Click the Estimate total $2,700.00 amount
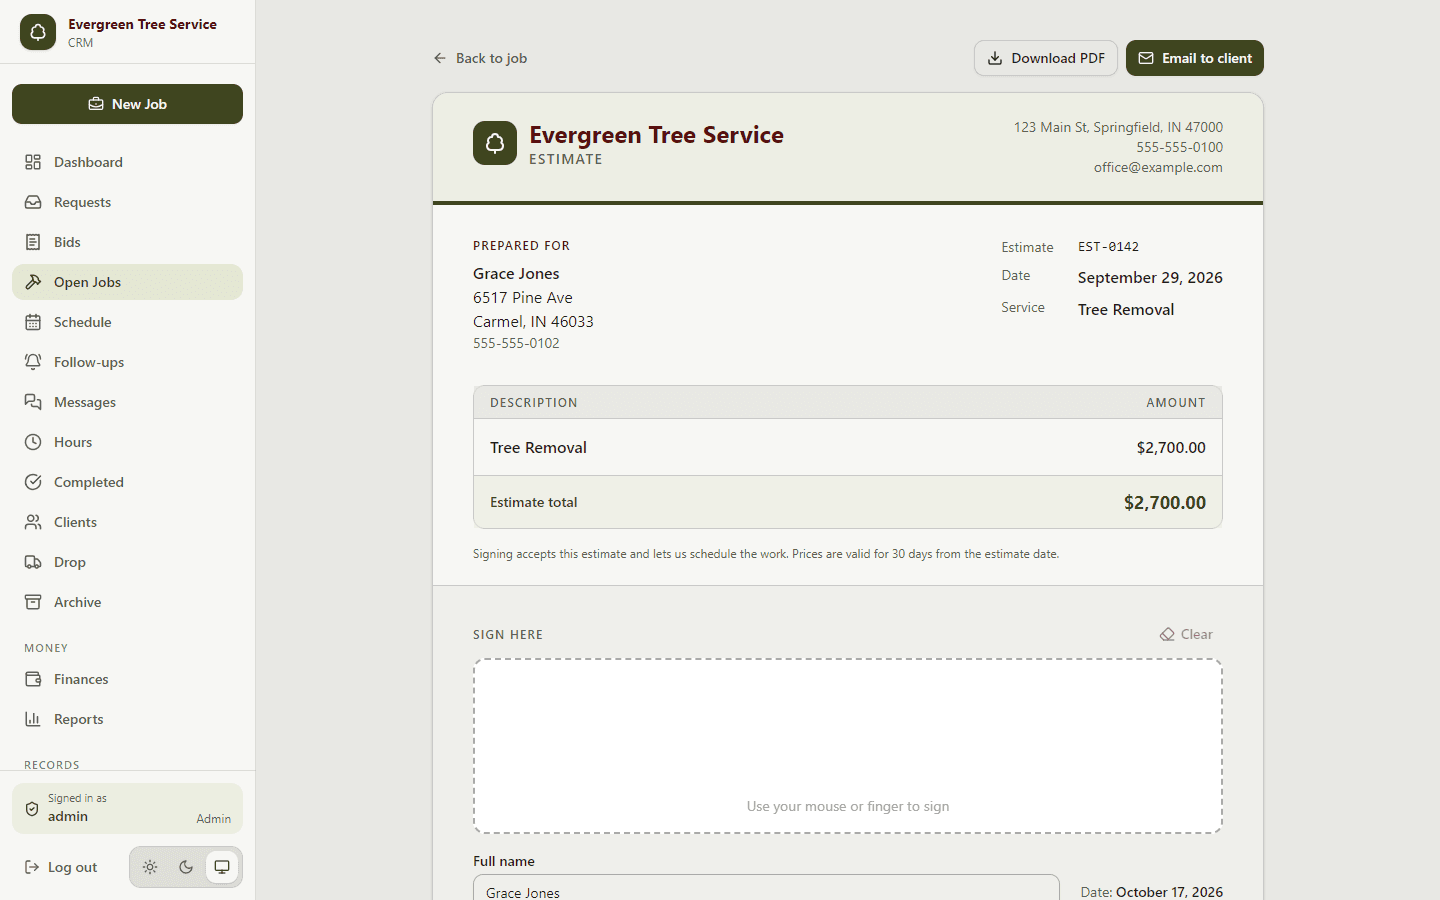 (x=1165, y=502)
